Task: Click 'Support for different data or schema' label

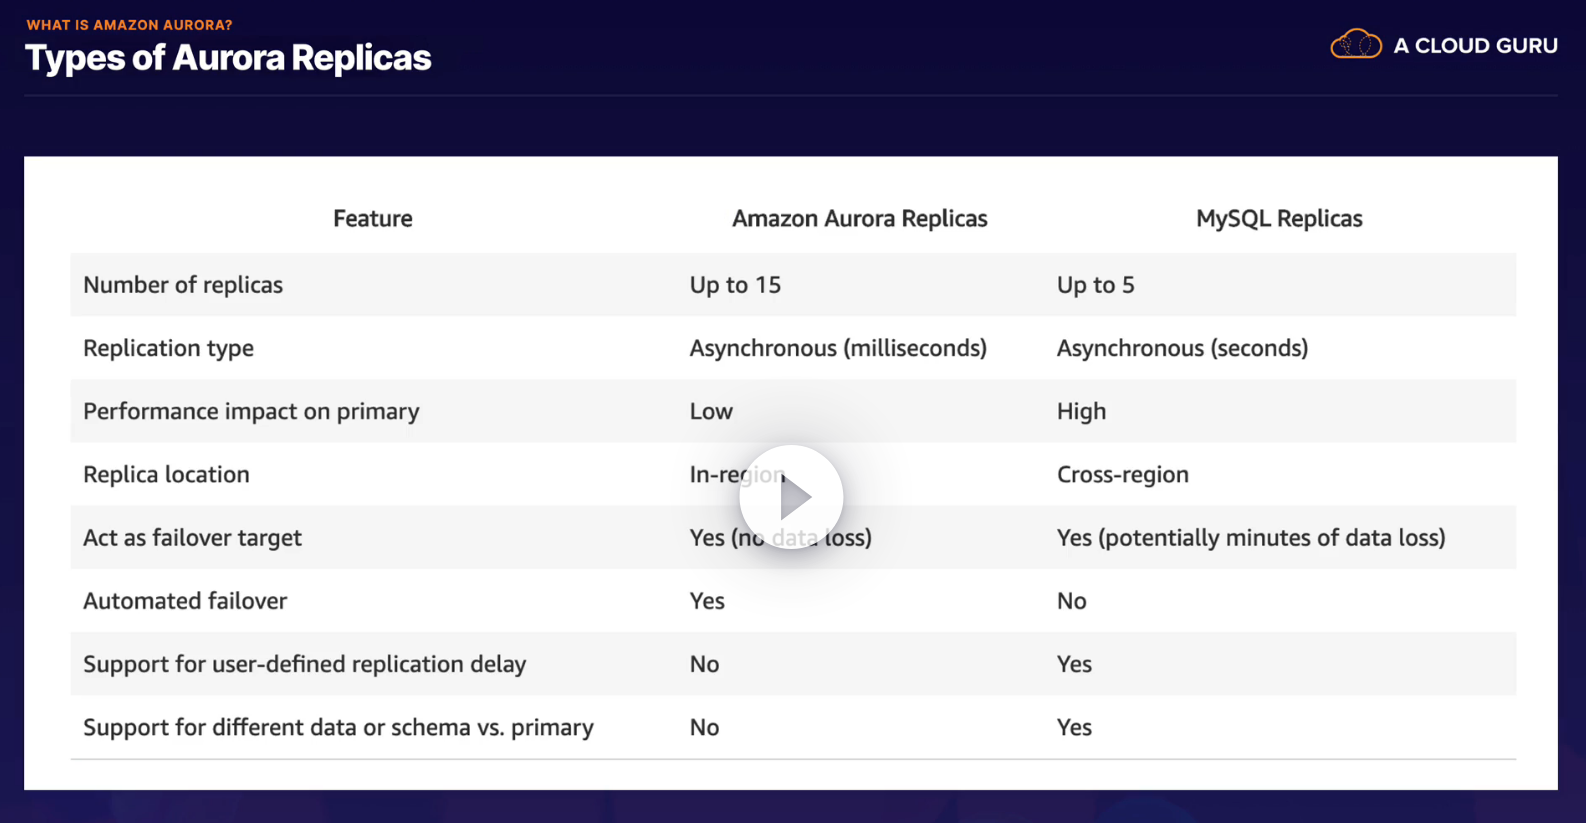Action: click(338, 727)
